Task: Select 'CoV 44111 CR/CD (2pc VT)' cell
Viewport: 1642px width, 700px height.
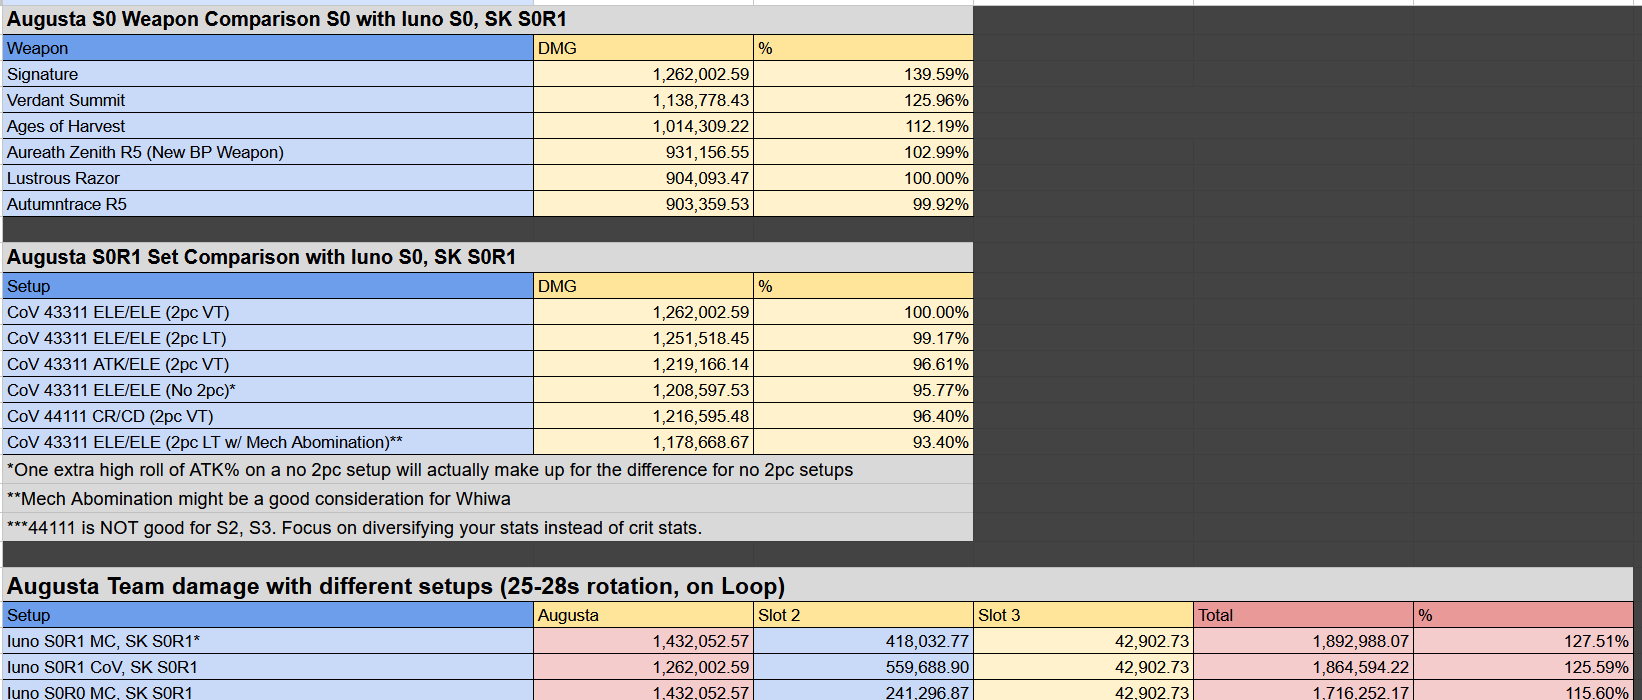Action: (x=268, y=416)
